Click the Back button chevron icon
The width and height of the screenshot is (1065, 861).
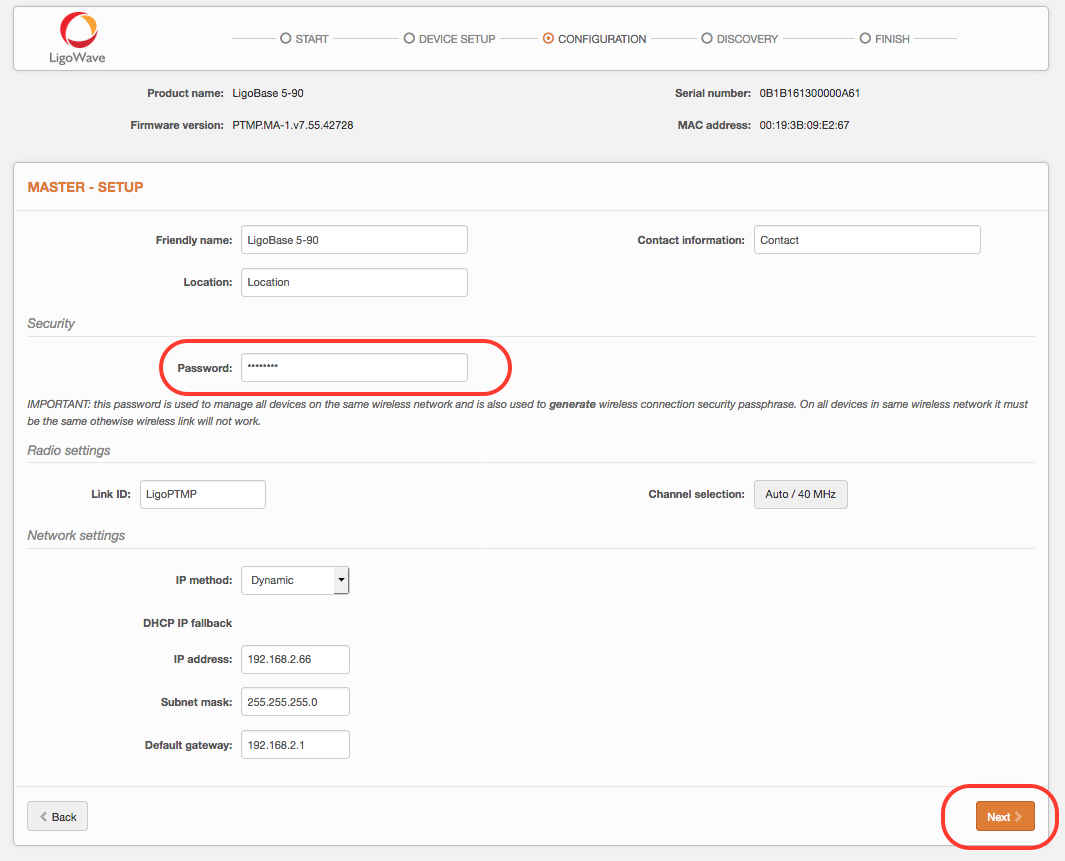(43, 816)
